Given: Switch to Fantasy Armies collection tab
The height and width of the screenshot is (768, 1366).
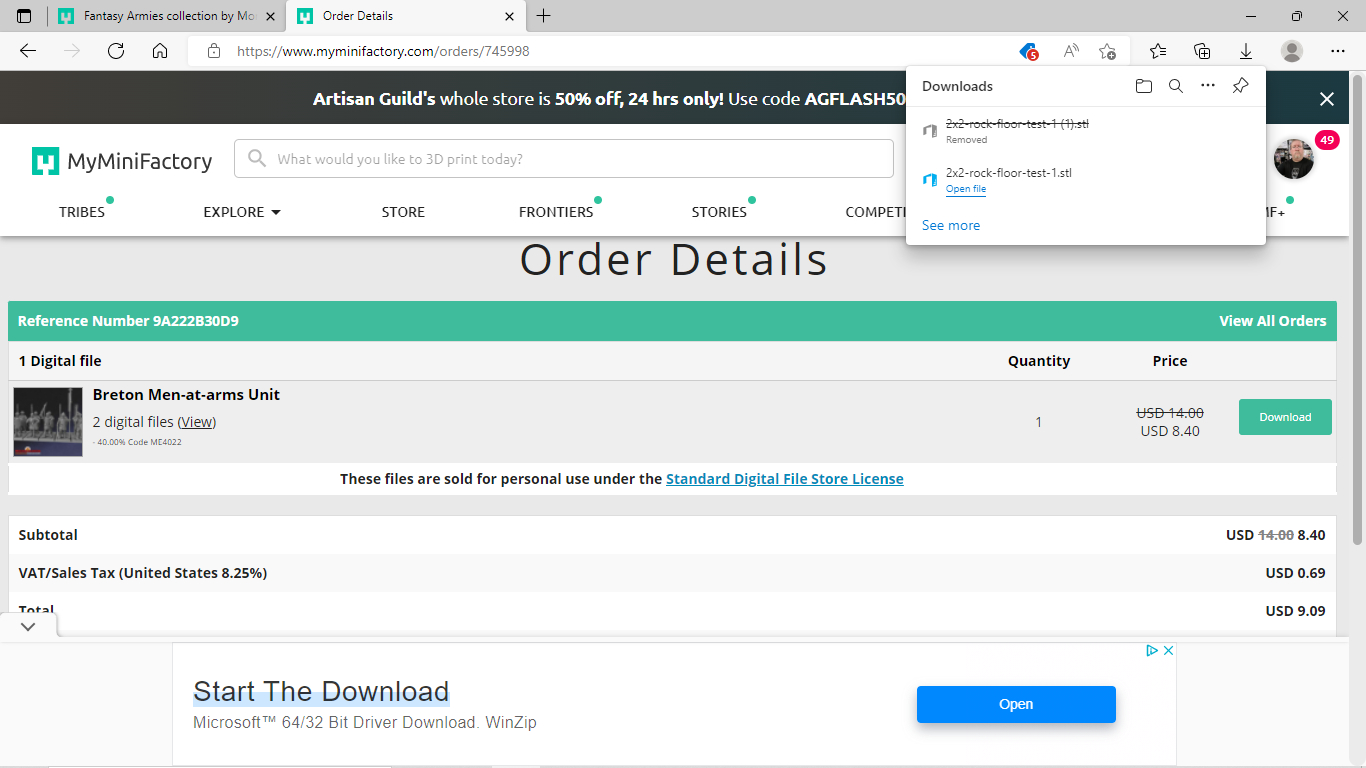Looking at the screenshot, I should (165, 16).
